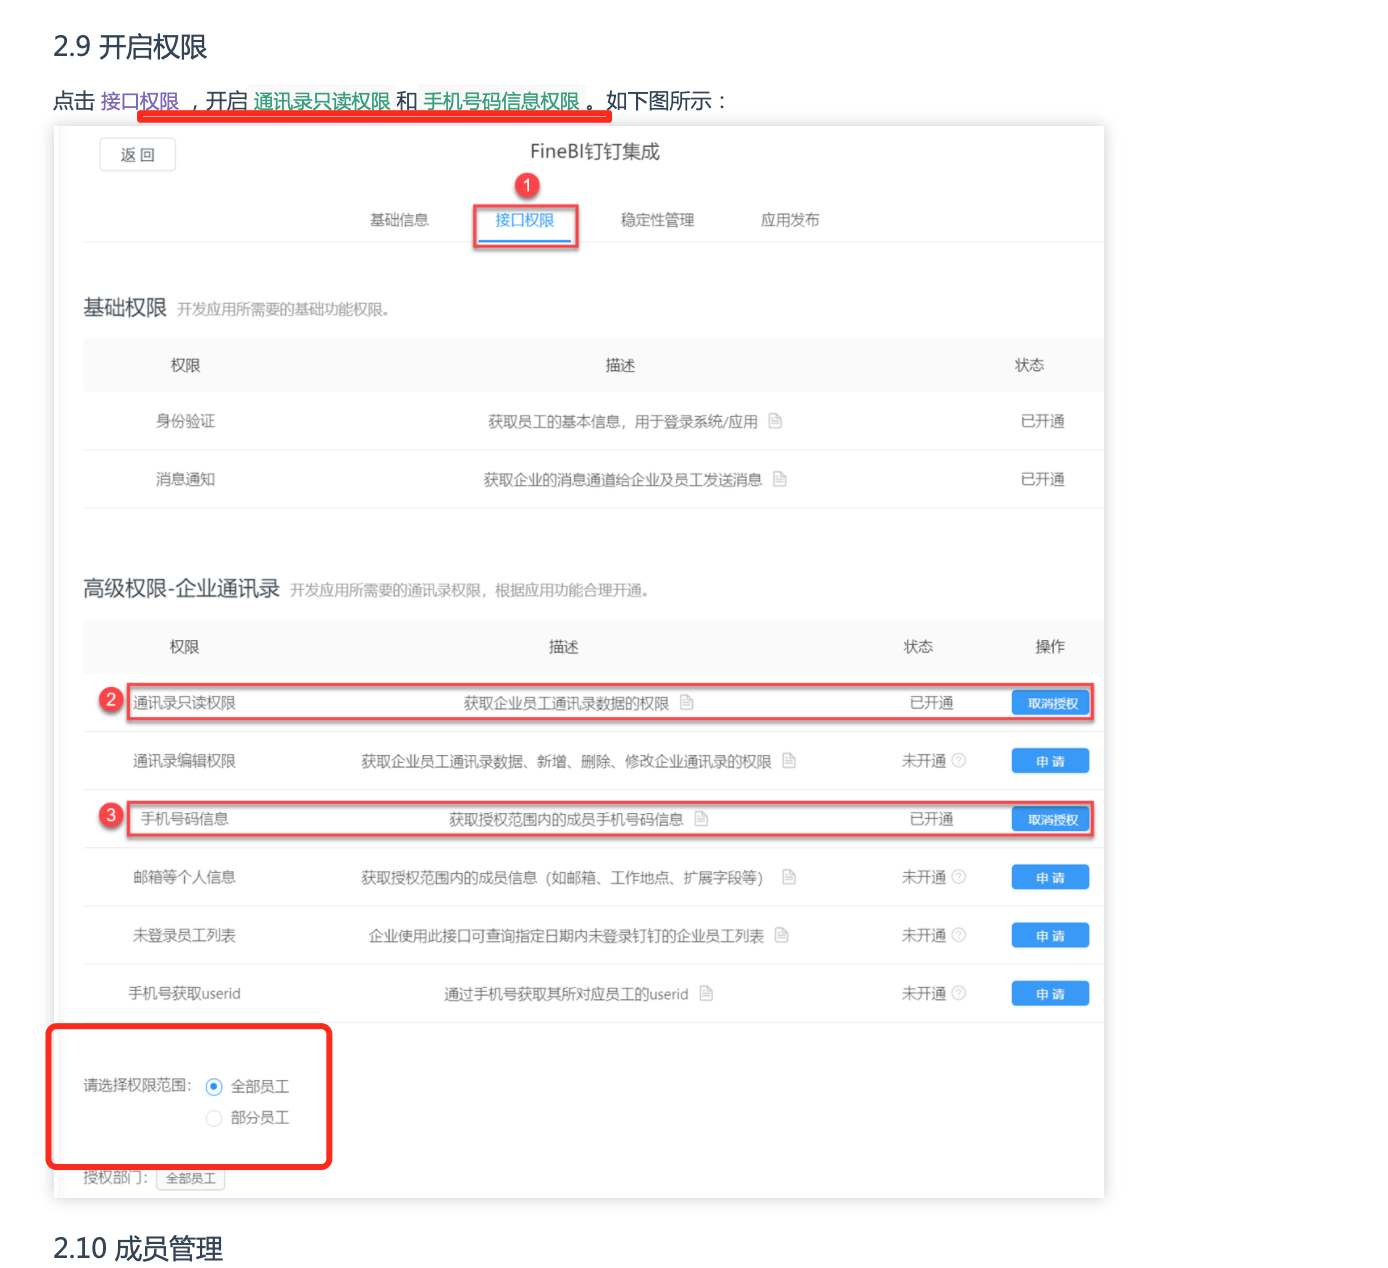This screenshot has width=1388, height=1268.
Task: Click 未登录员工列表 permission name
Action: pyautogui.click(x=184, y=935)
